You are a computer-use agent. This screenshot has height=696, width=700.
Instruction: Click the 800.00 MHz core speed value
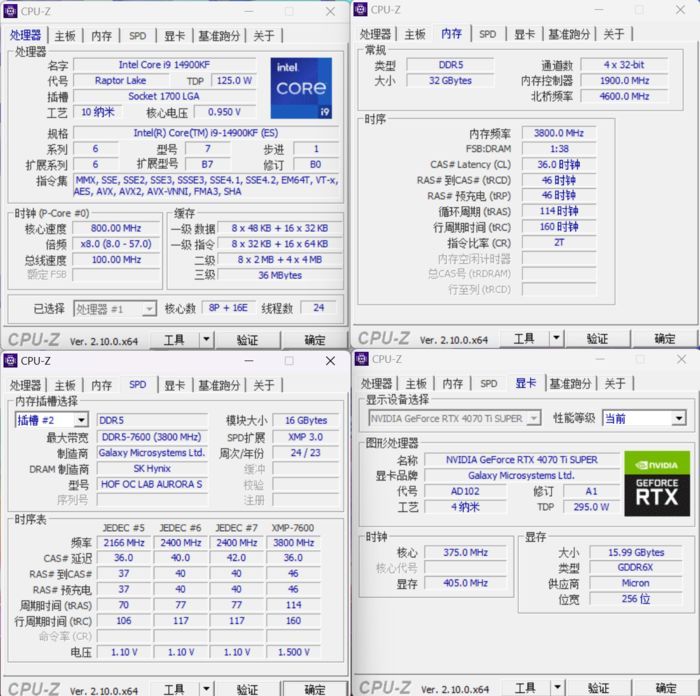click(x=116, y=228)
